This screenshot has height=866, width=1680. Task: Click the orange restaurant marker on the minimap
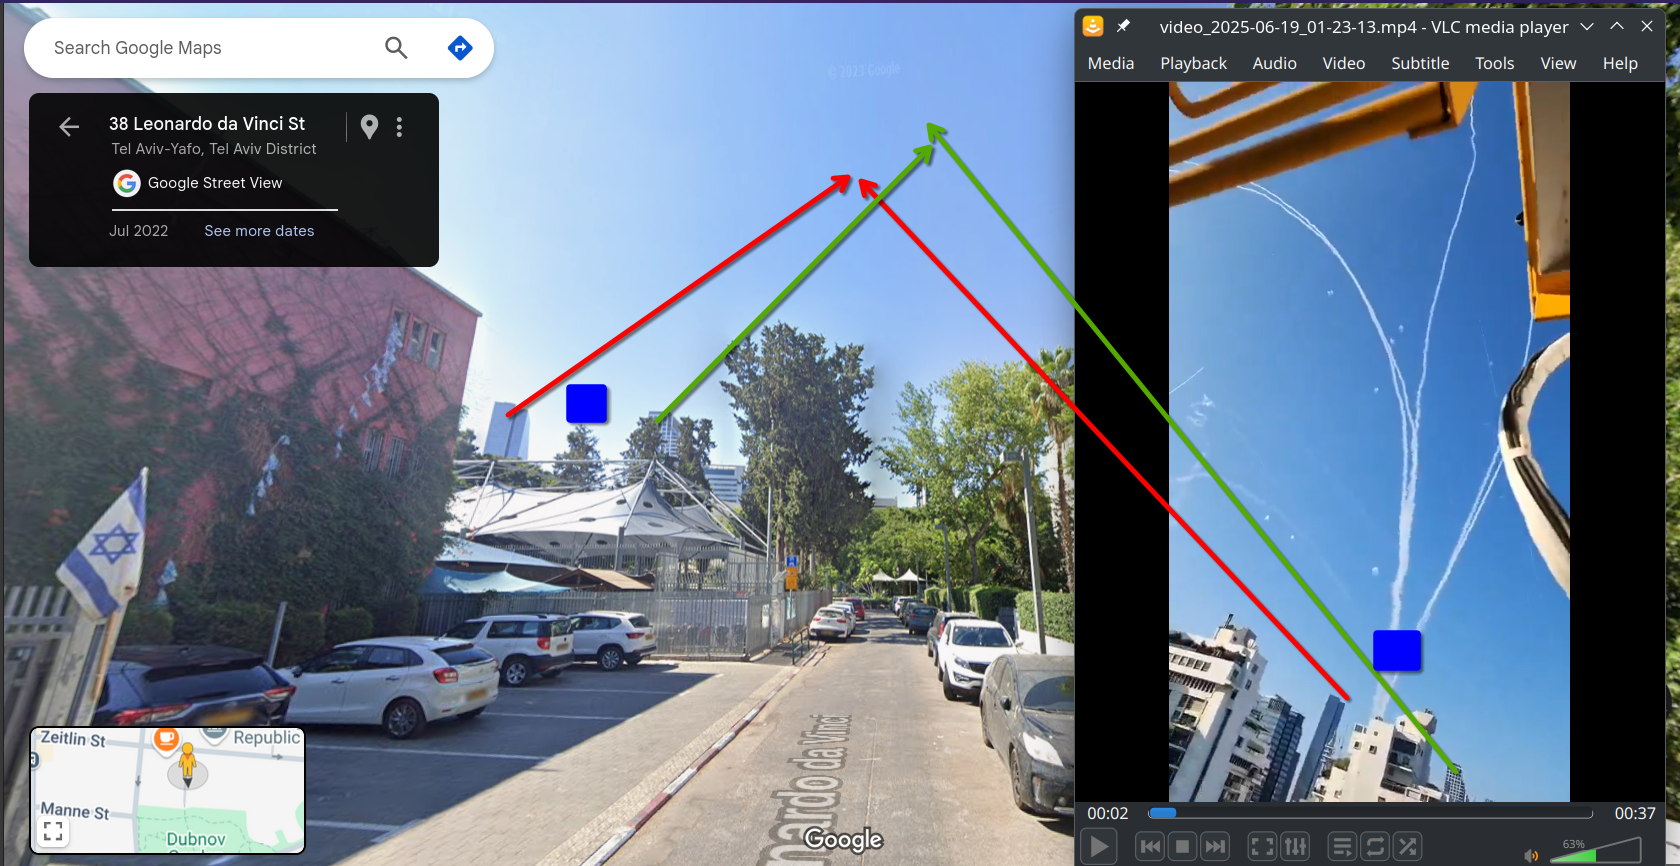pos(166,740)
